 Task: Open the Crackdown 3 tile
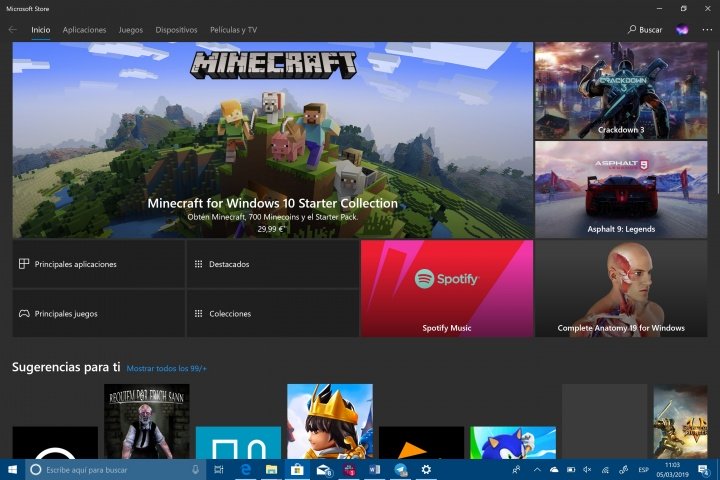[x=621, y=91]
